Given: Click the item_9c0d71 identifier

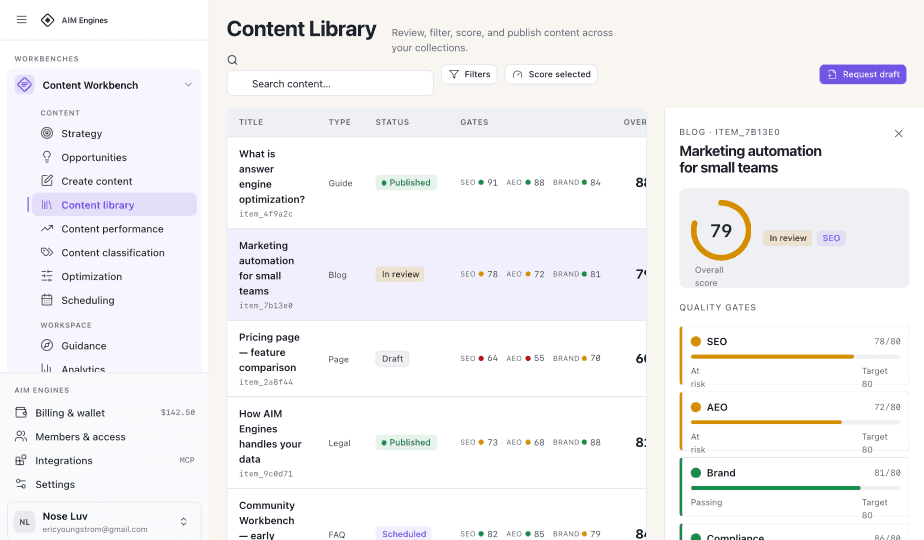Looking at the screenshot, I should click(x=266, y=474).
